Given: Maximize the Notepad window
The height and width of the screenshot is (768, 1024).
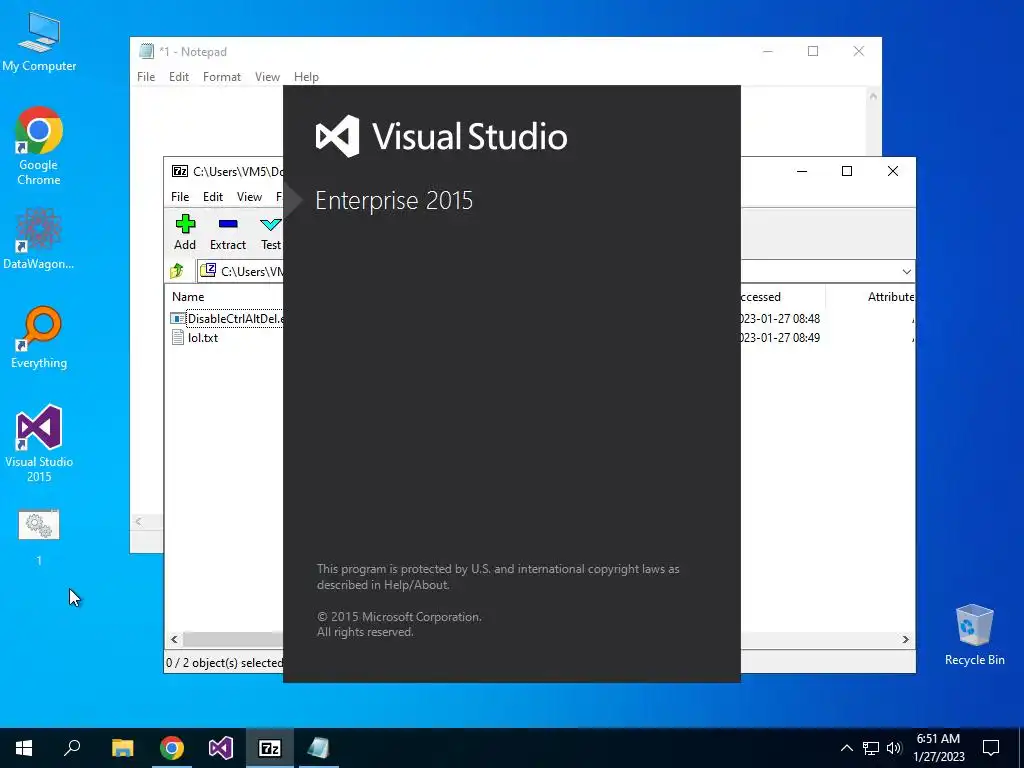Looking at the screenshot, I should point(813,51).
